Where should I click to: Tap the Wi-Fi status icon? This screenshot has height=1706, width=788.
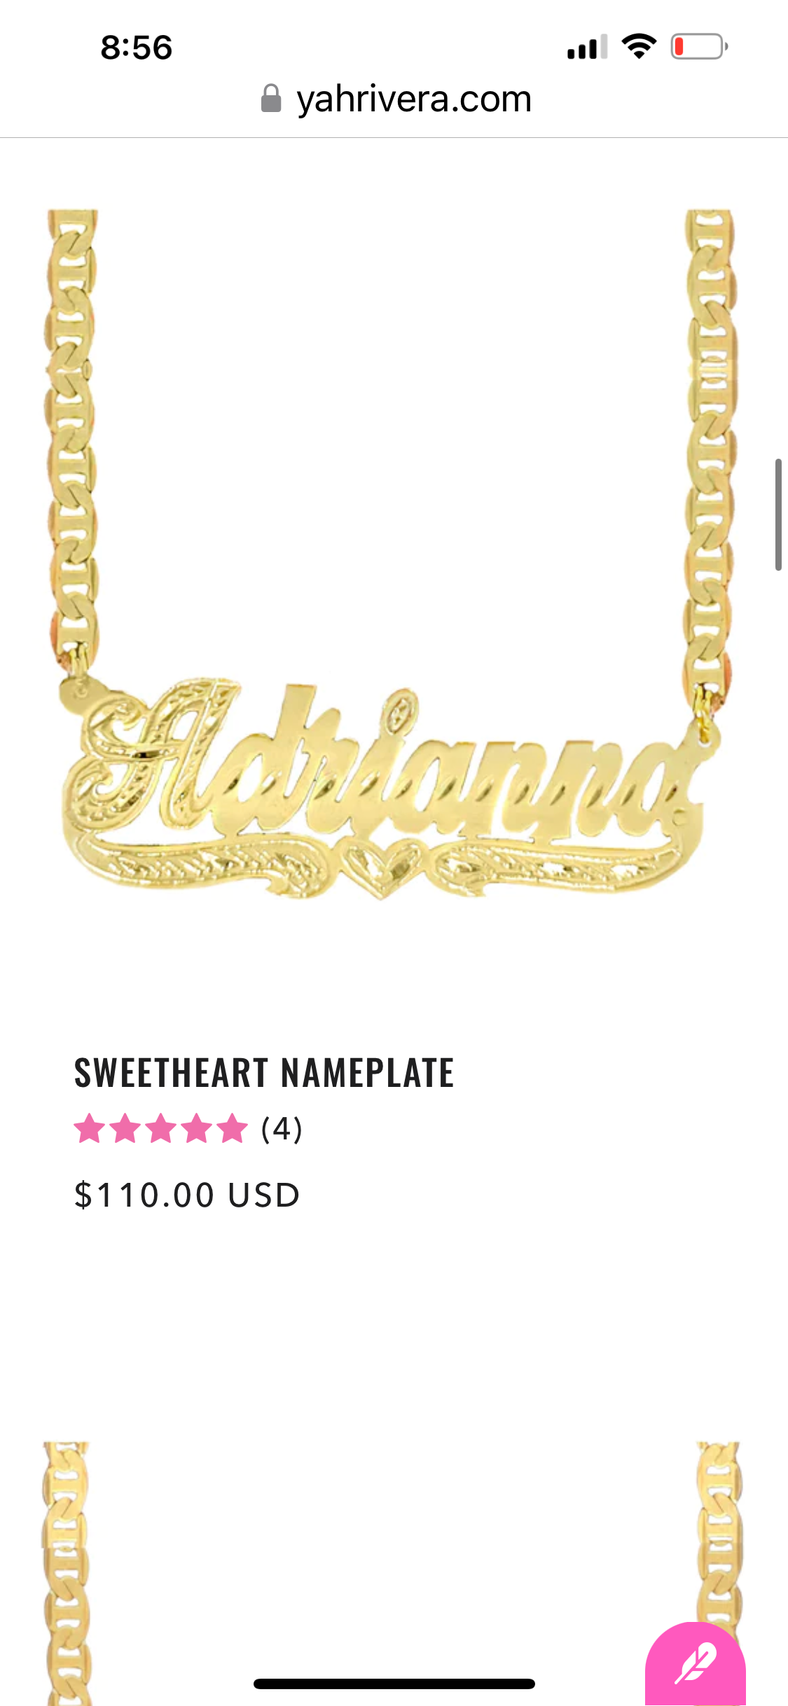(x=638, y=46)
